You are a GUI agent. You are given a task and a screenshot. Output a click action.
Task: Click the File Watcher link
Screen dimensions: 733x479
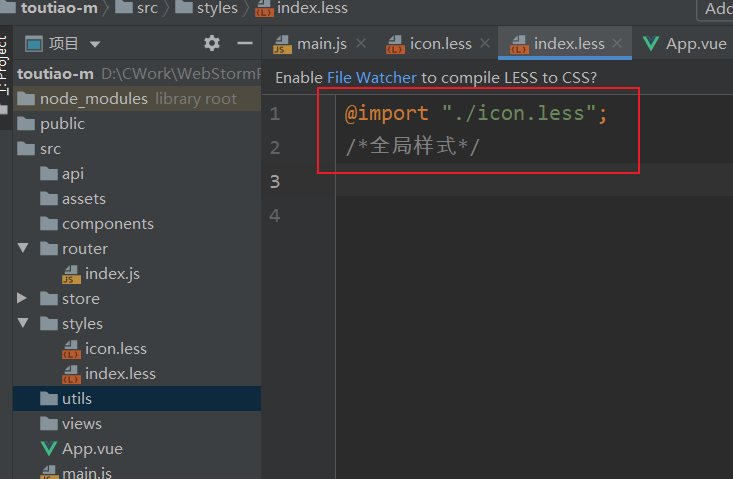point(372,78)
